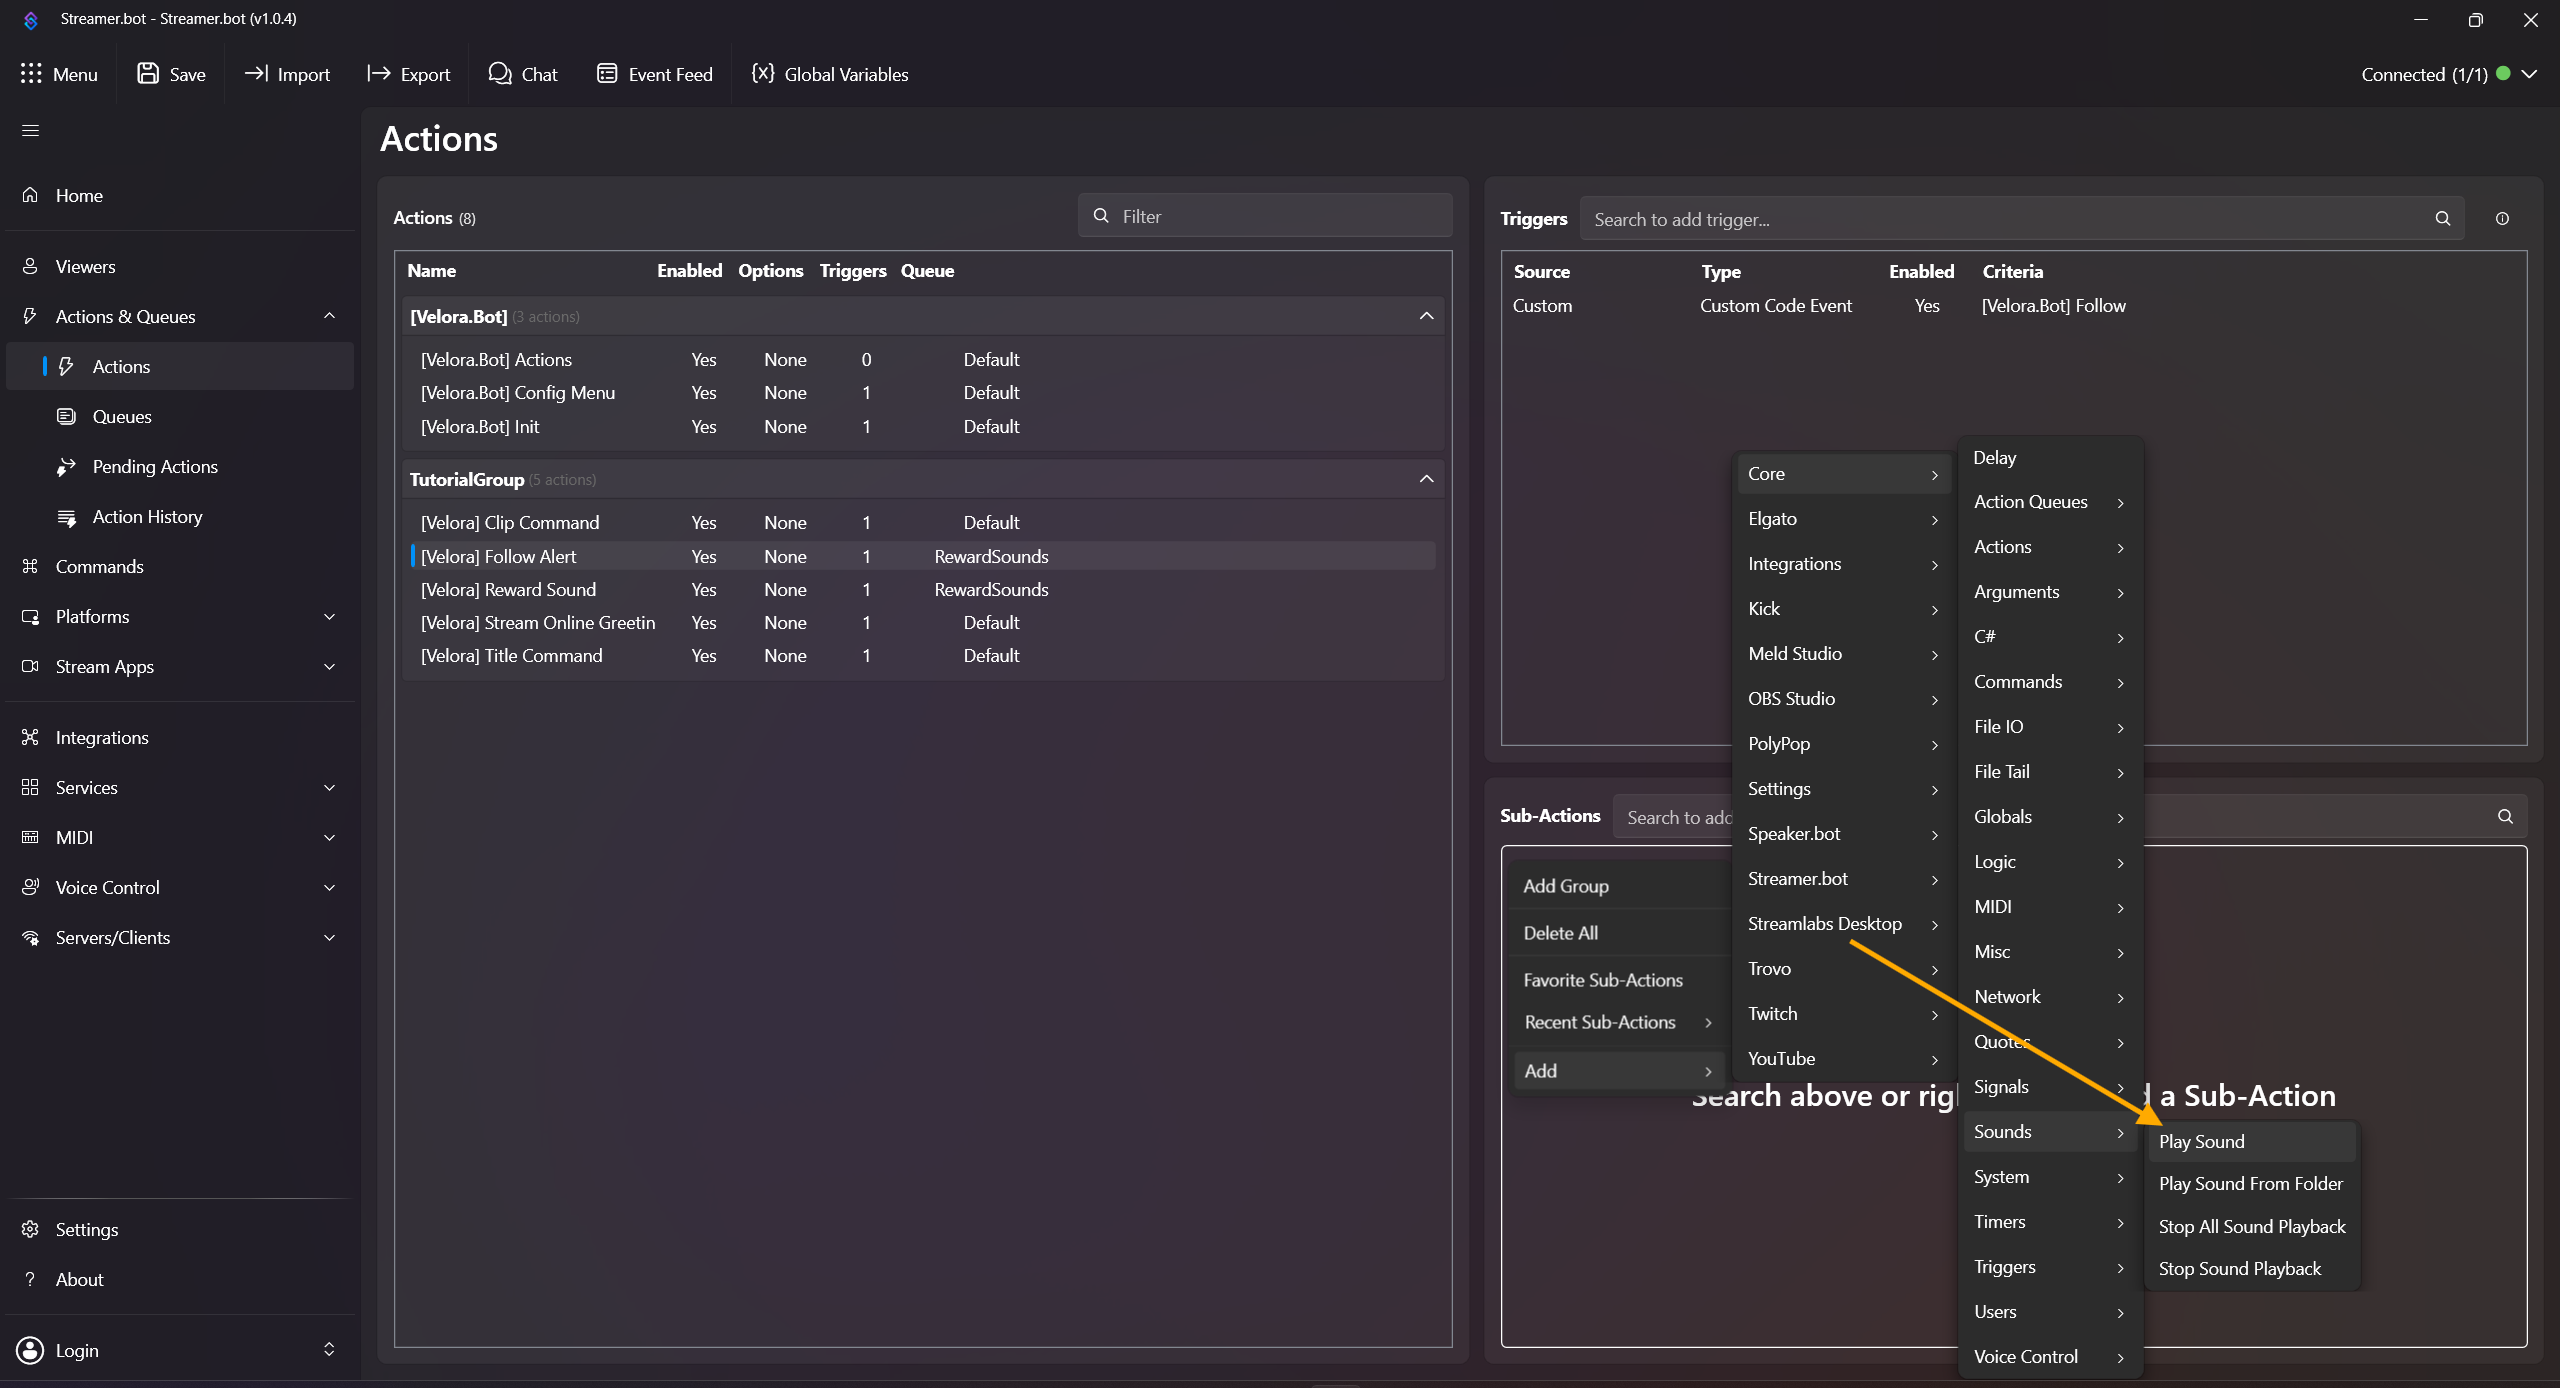Open Global Variables braces icon

click(763, 73)
